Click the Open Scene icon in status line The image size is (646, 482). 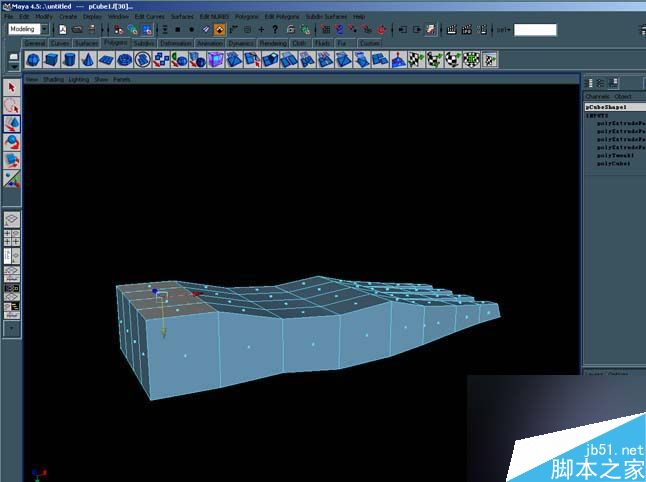tap(77, 29)
